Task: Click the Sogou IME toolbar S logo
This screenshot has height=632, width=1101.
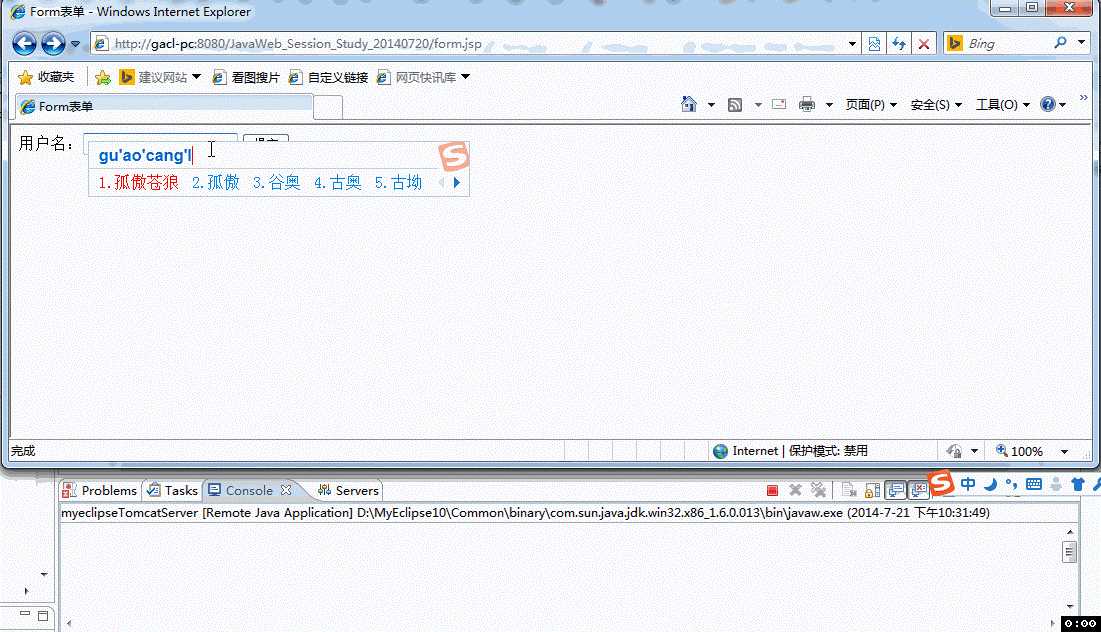Action: tap(942, 482)
